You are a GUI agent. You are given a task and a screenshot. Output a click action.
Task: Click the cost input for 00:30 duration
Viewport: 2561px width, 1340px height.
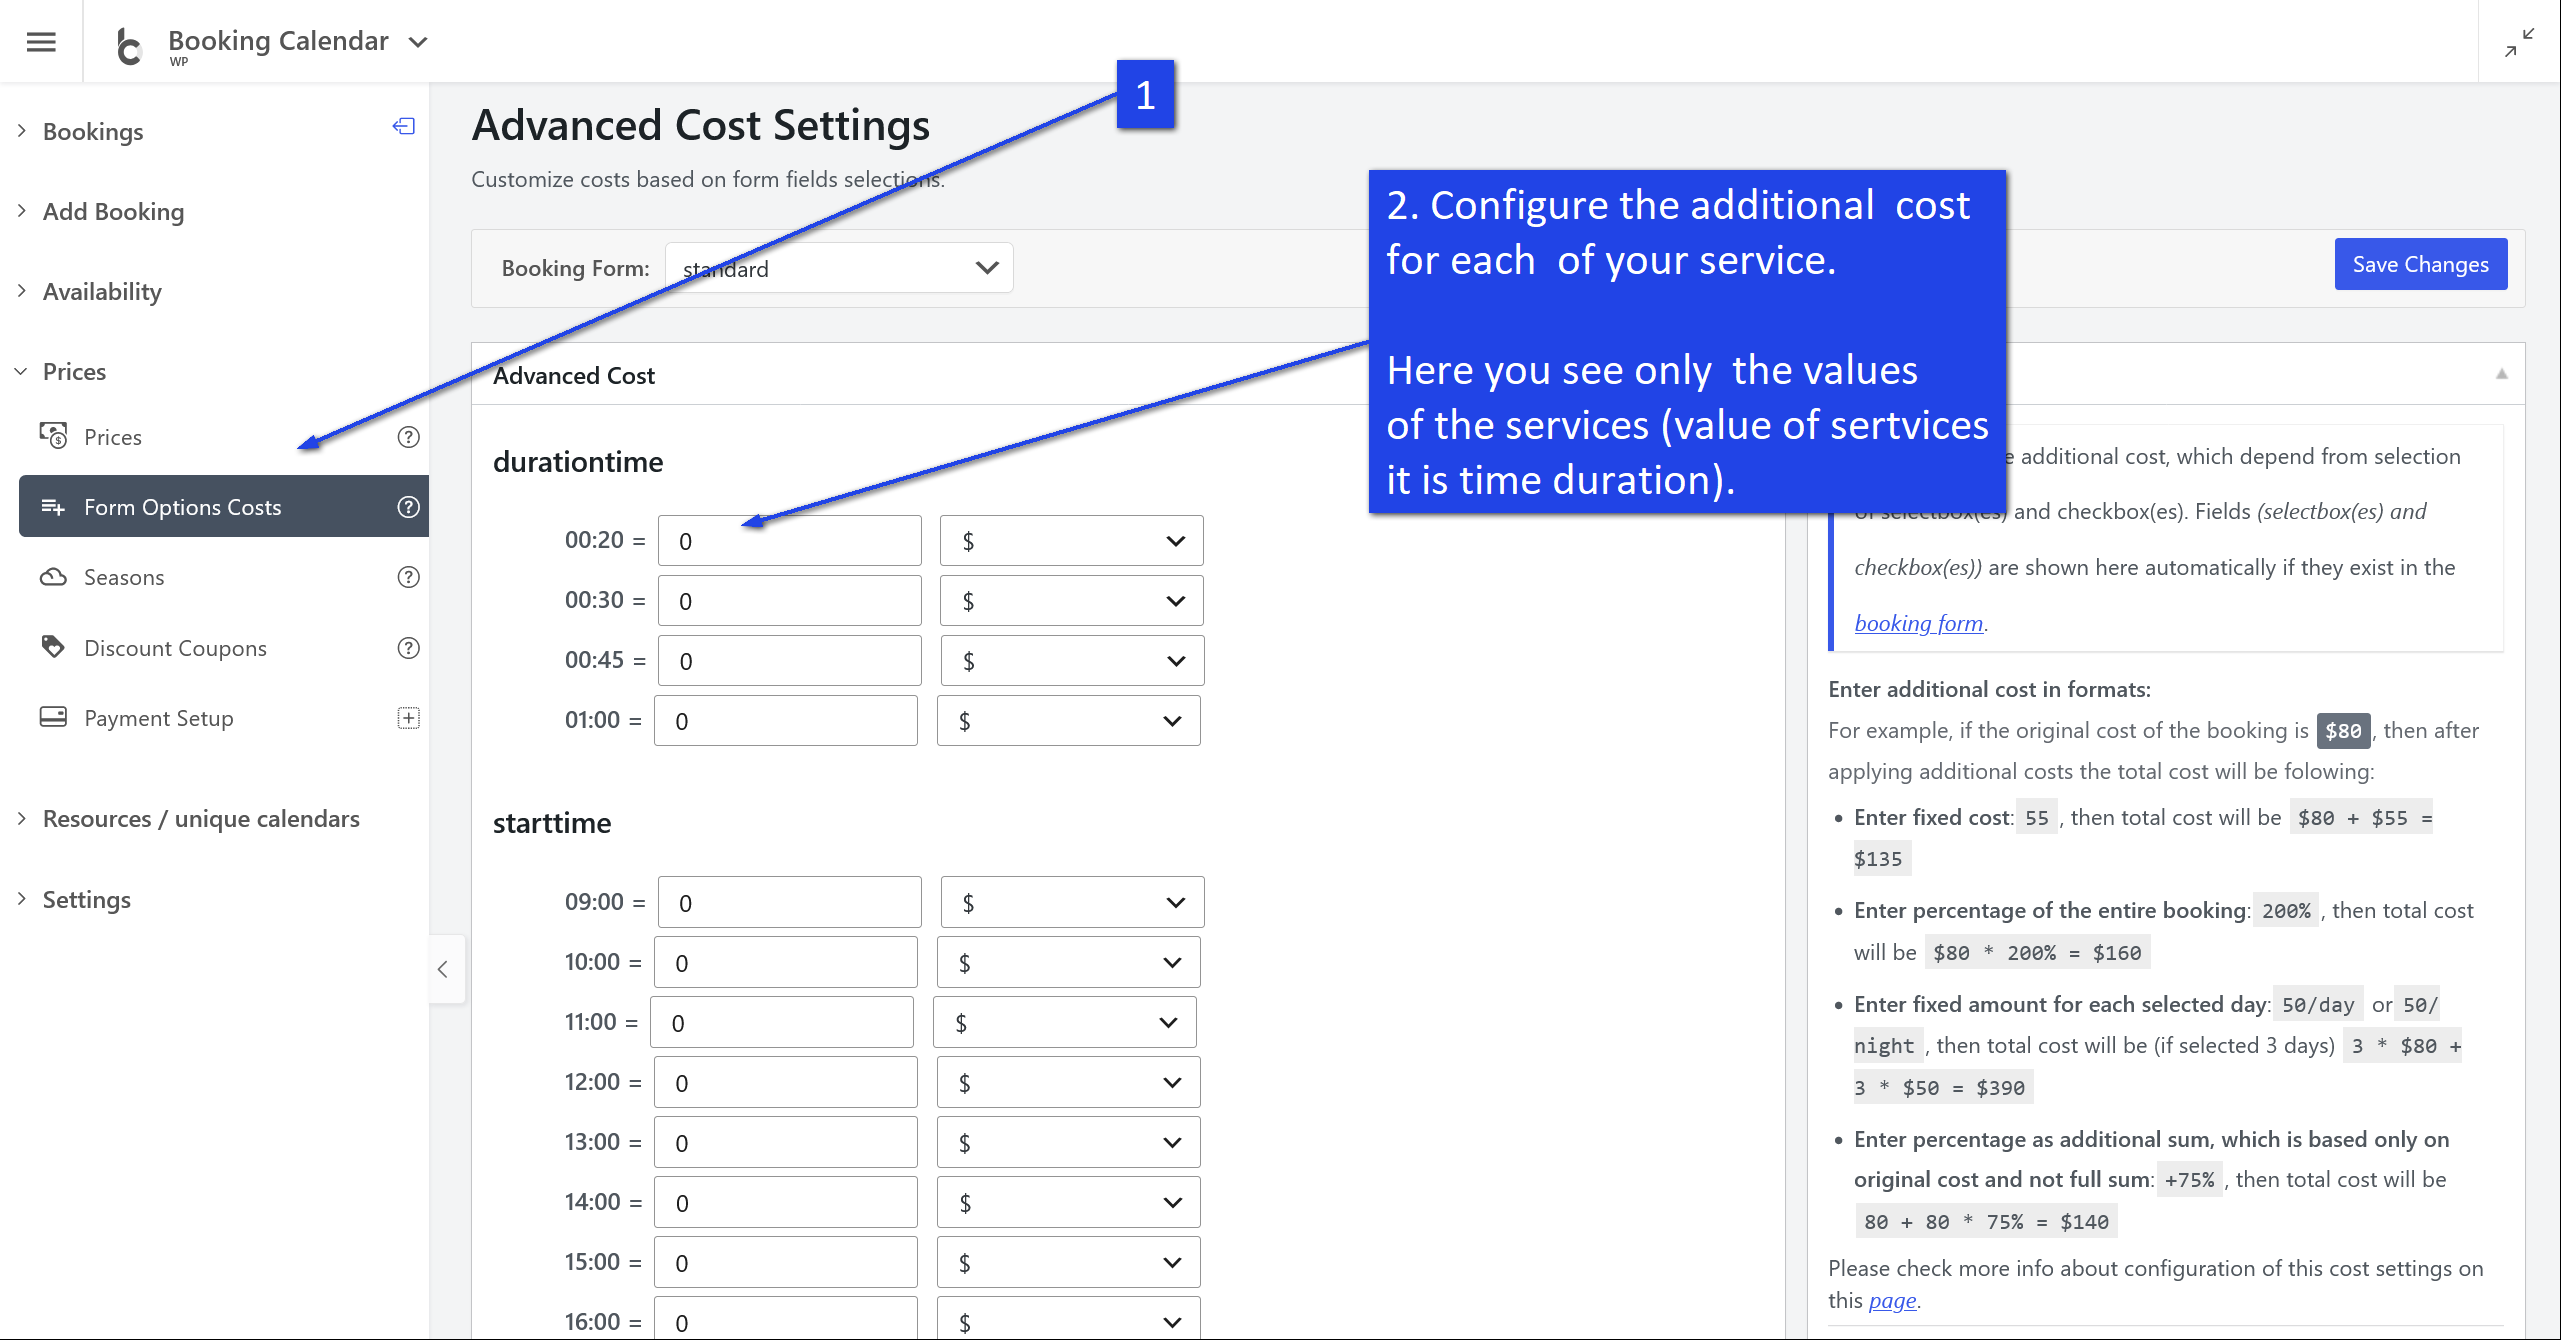[789, 601]
